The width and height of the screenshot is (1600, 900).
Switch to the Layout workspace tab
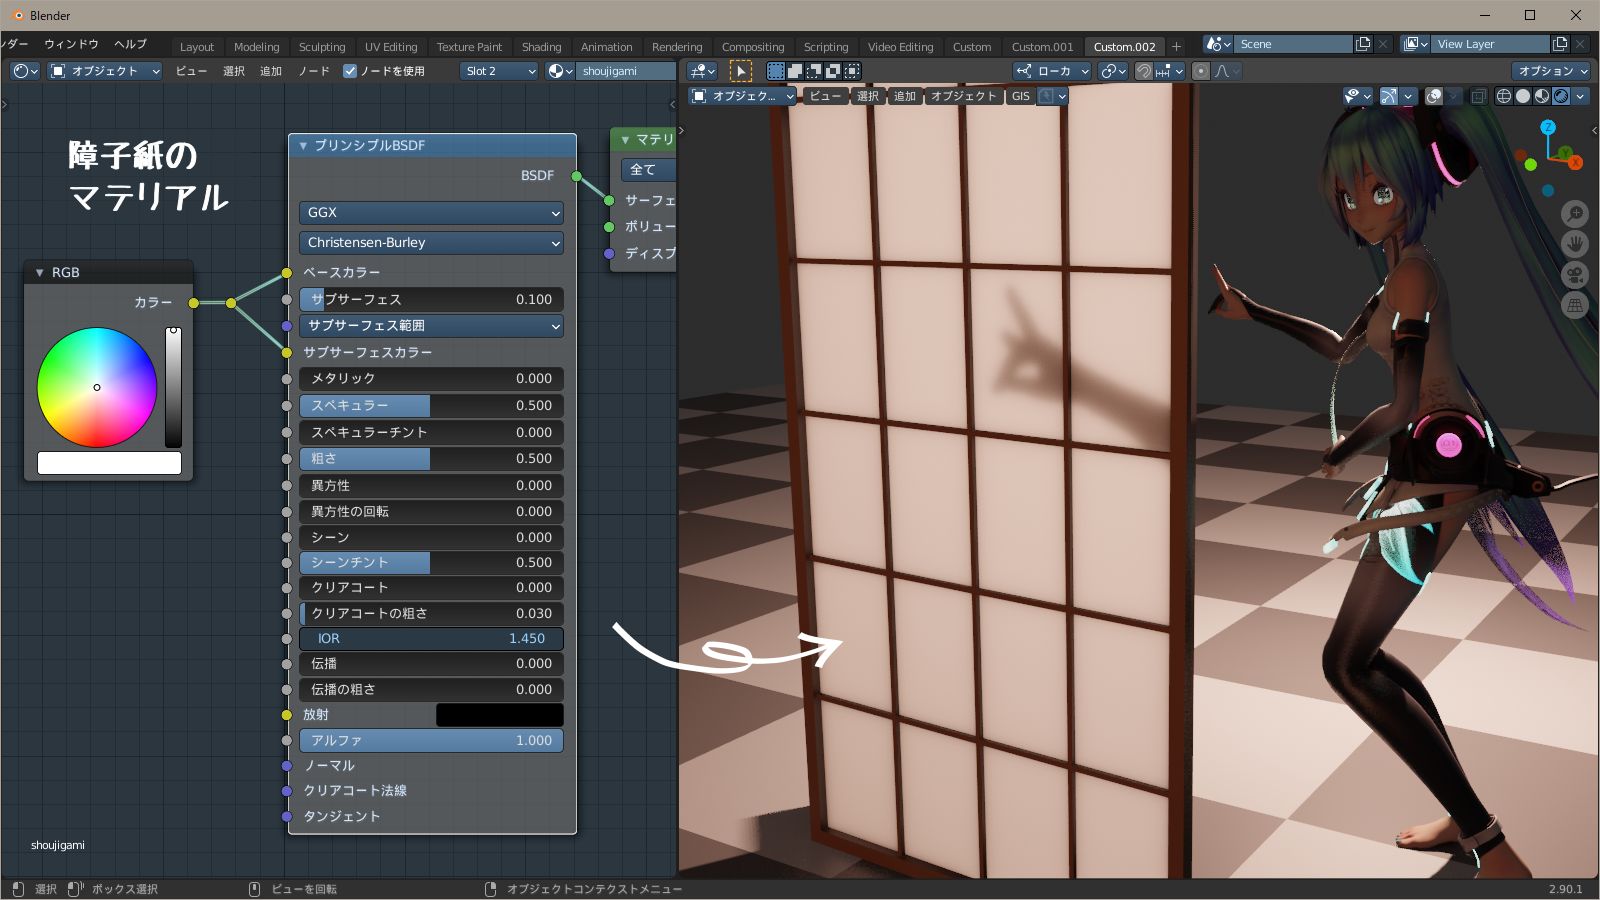[x=197, y=47]
